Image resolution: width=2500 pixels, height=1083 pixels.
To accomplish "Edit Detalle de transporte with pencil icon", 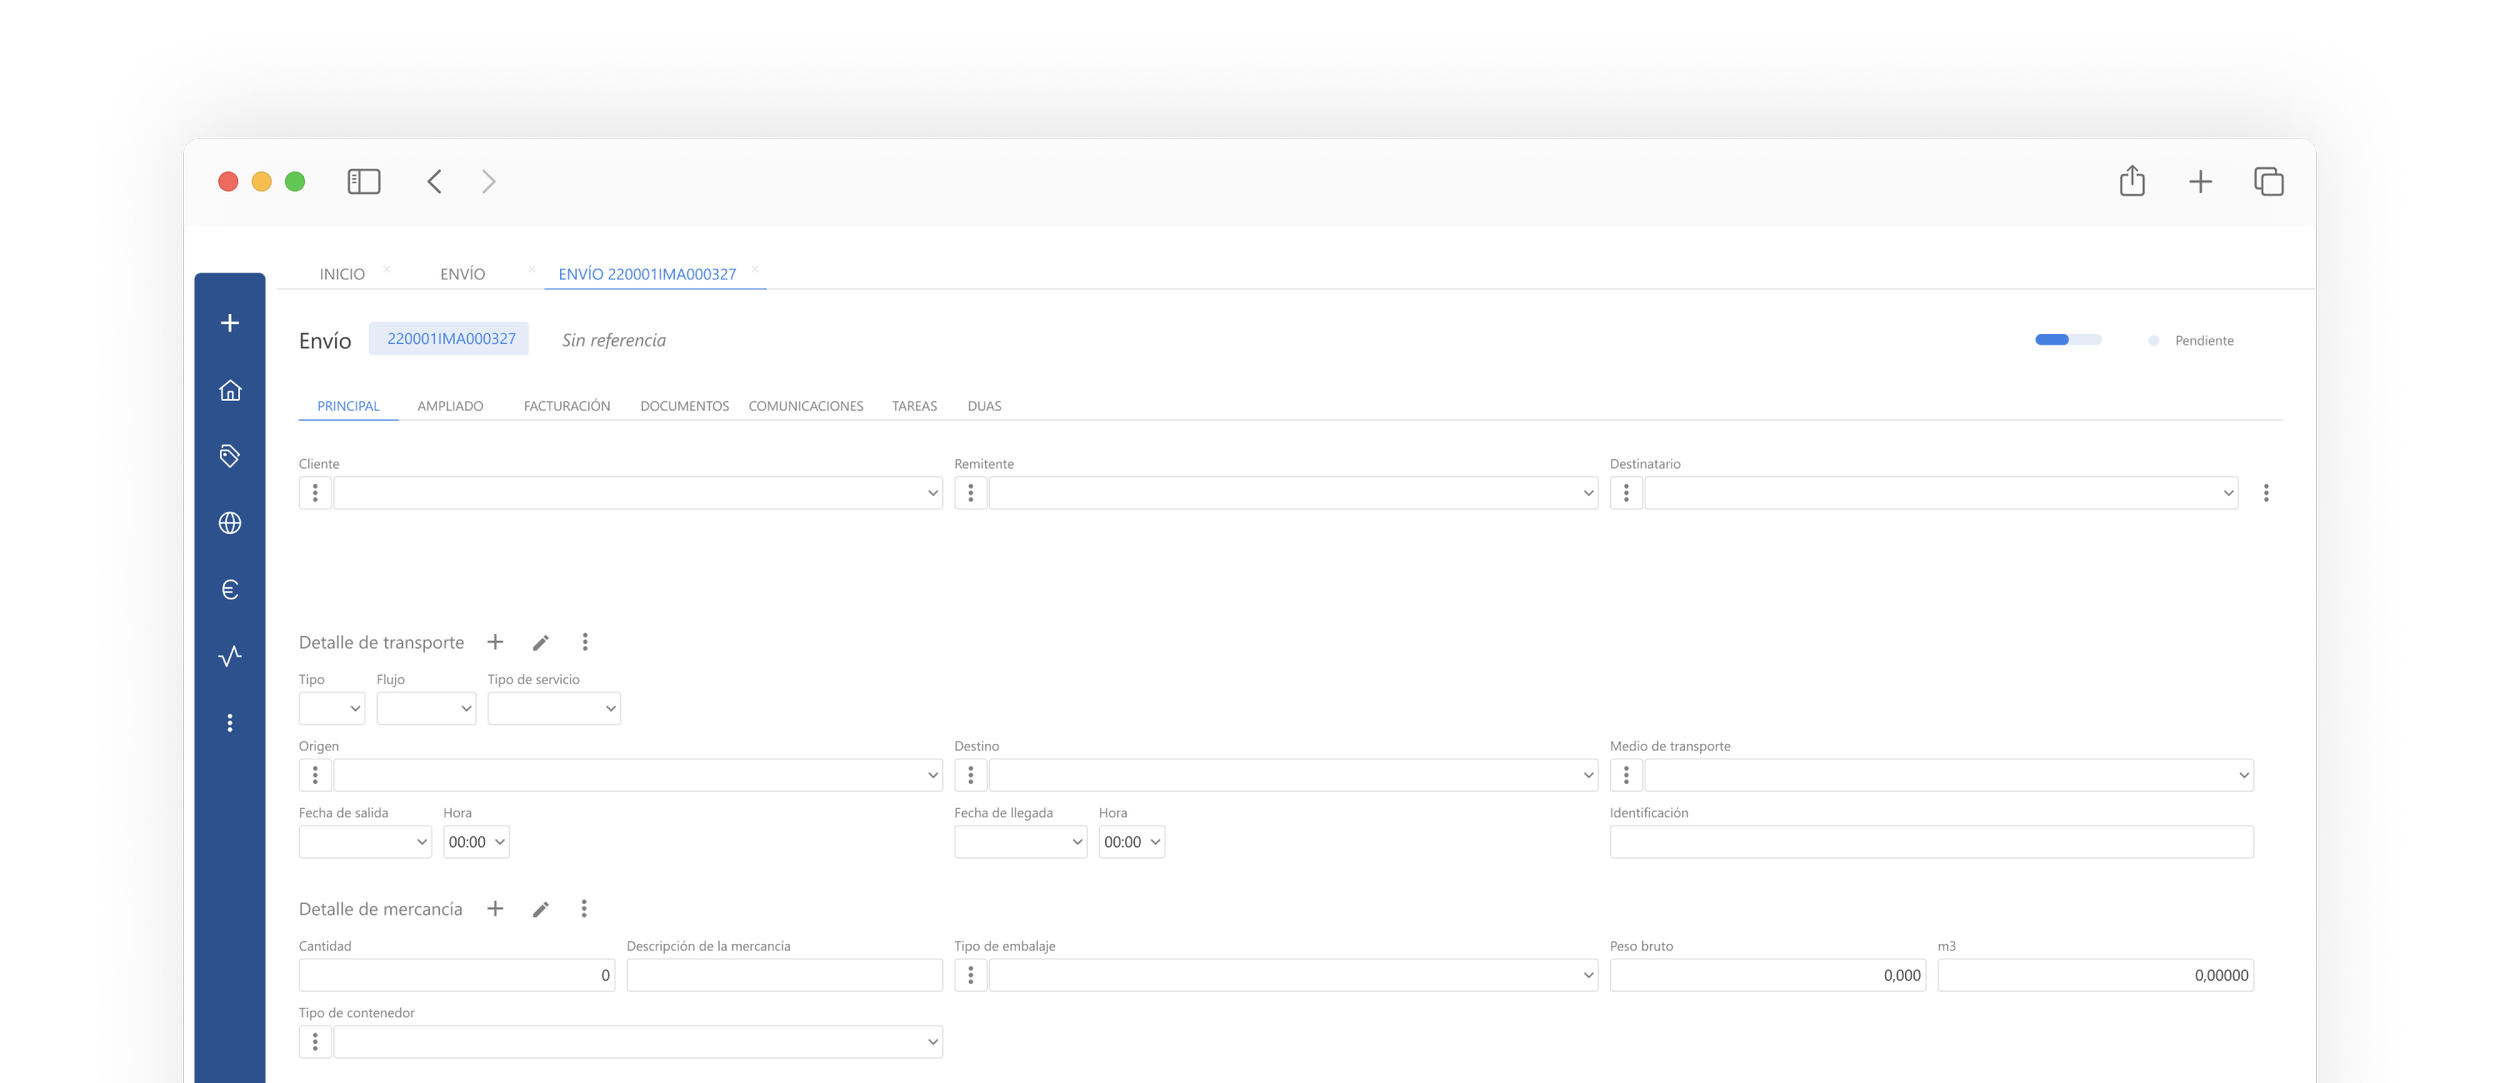I will tap(541, 642).
